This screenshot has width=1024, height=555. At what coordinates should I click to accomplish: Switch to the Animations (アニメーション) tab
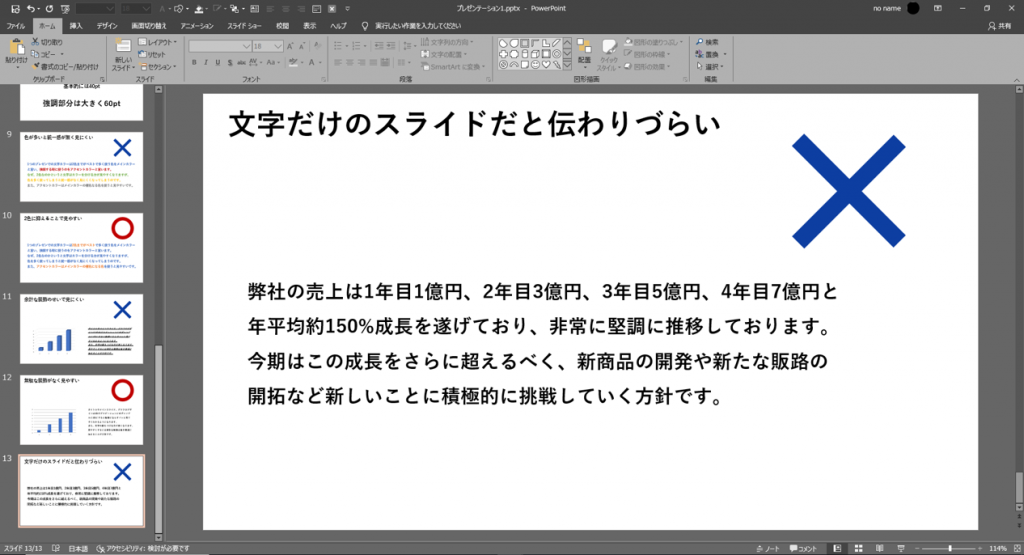click(x=197, y=26)
